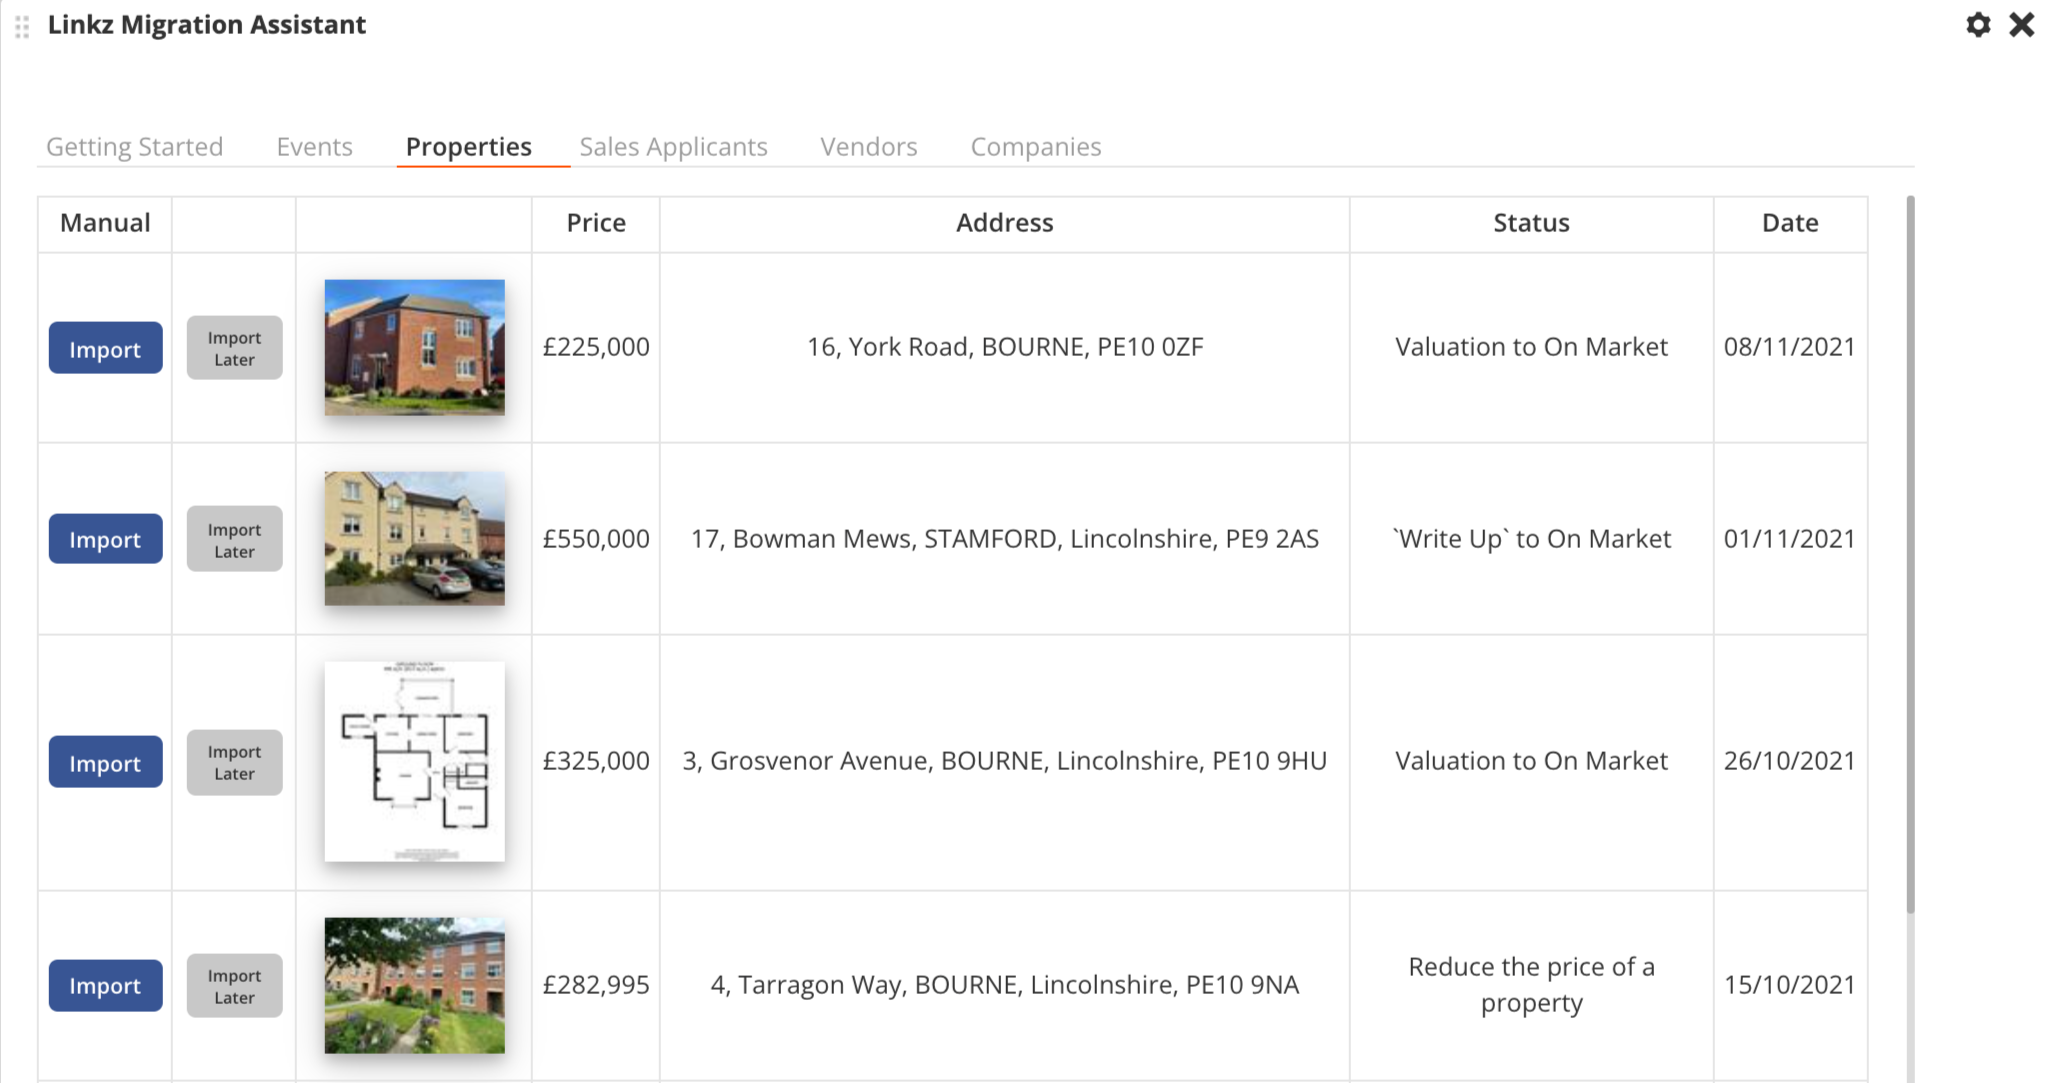Viewport: 2046px width, 1083px height.
Task: Open the red brick house photo thumbnail
Action: click(x=414, y=347)
